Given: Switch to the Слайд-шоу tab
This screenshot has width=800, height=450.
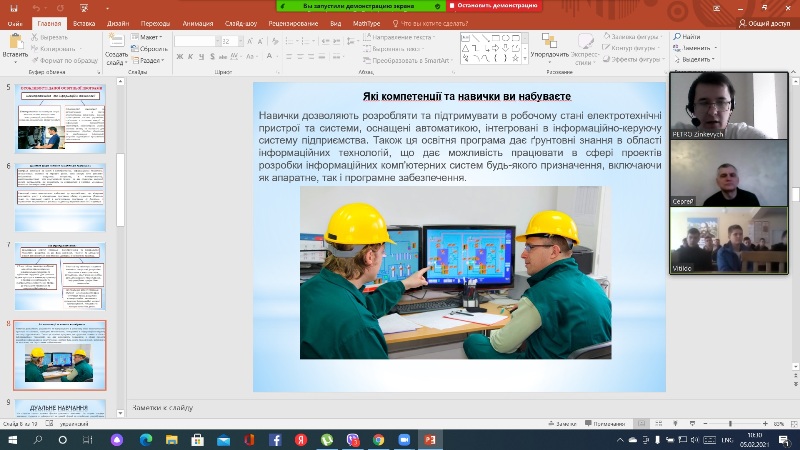Looking at the screenshot, I should pos(241,23).
